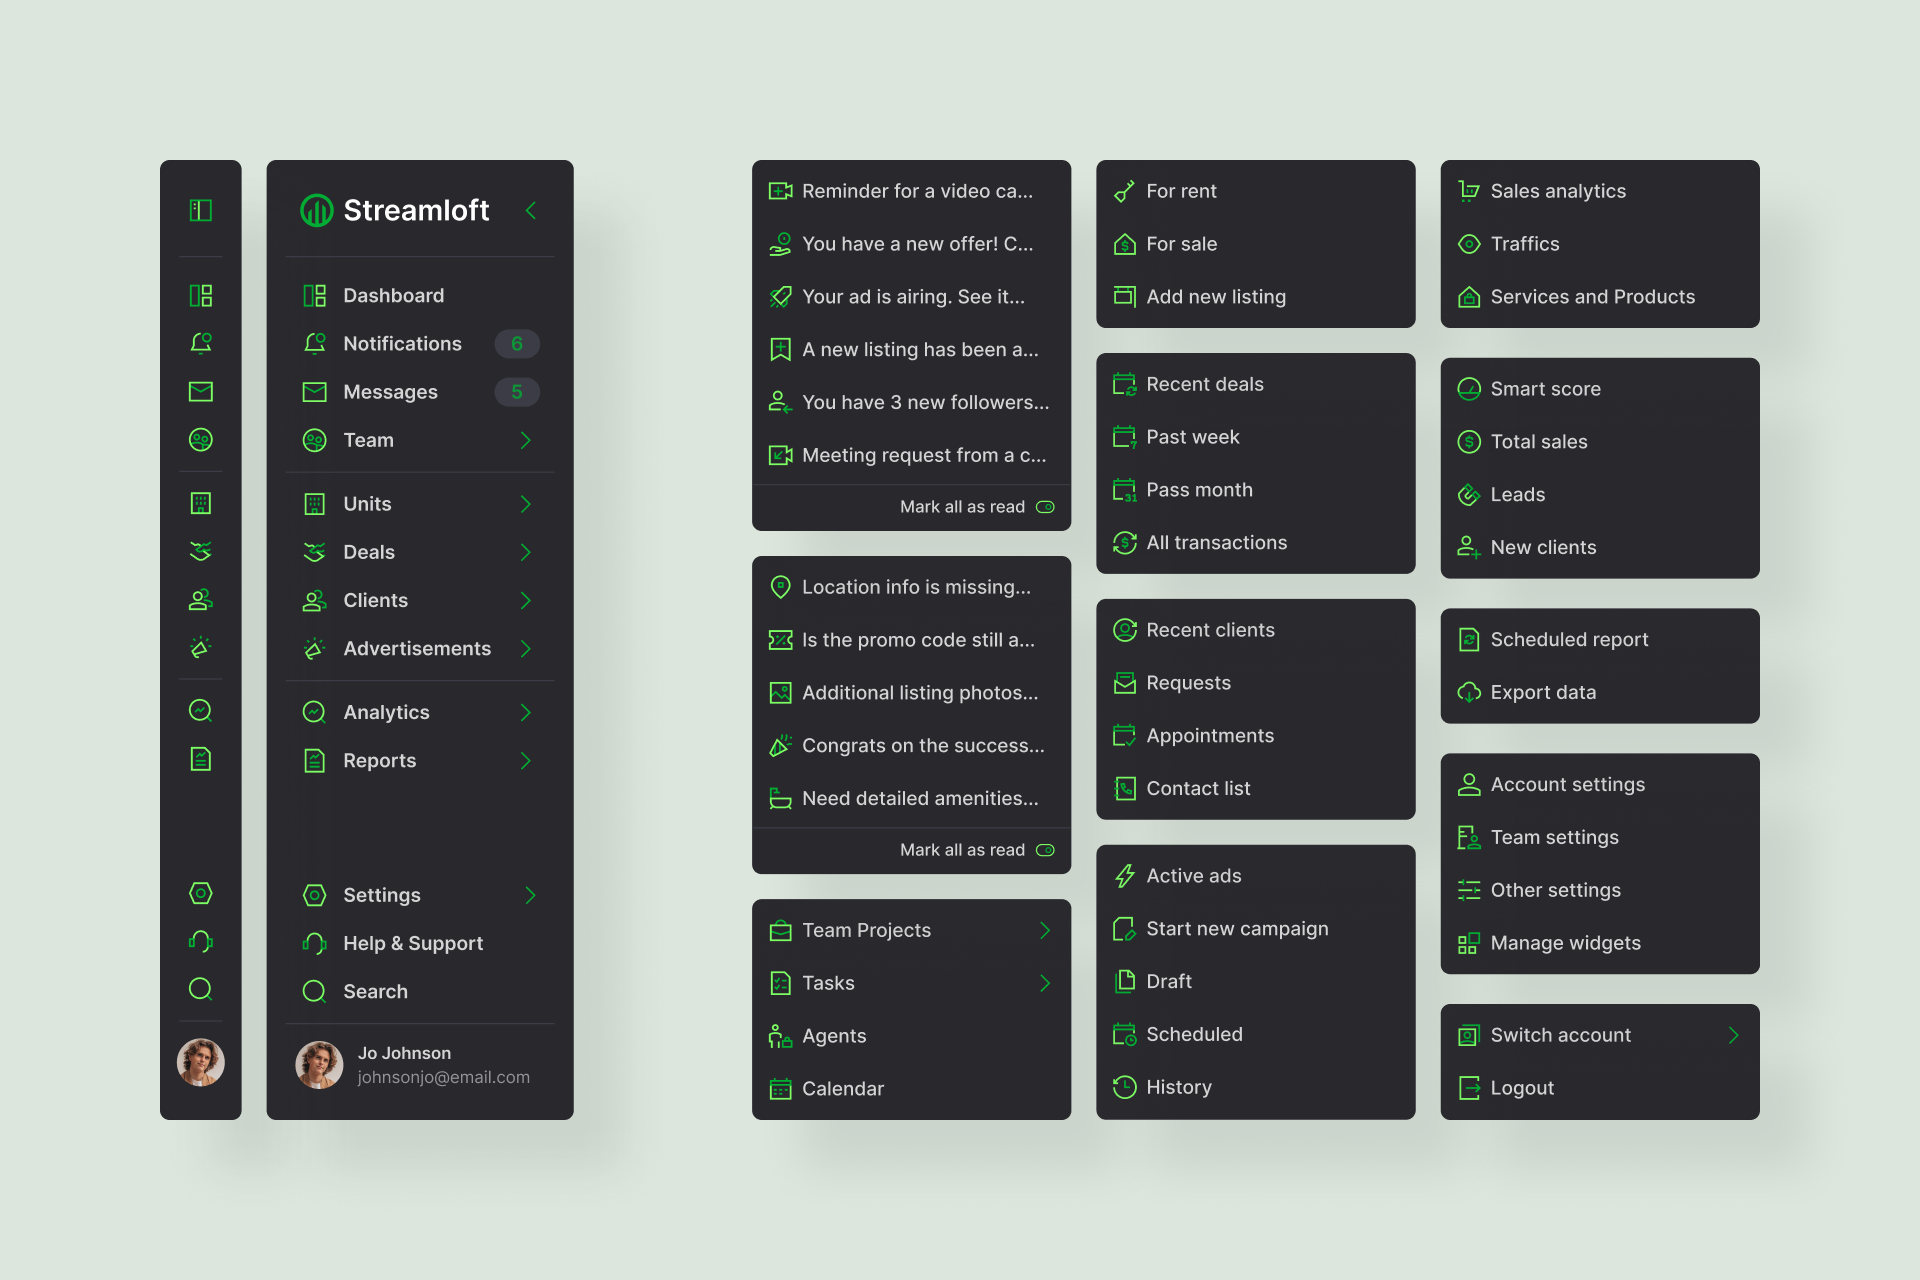Click the Streamloft logo icon

click(316, 210)
